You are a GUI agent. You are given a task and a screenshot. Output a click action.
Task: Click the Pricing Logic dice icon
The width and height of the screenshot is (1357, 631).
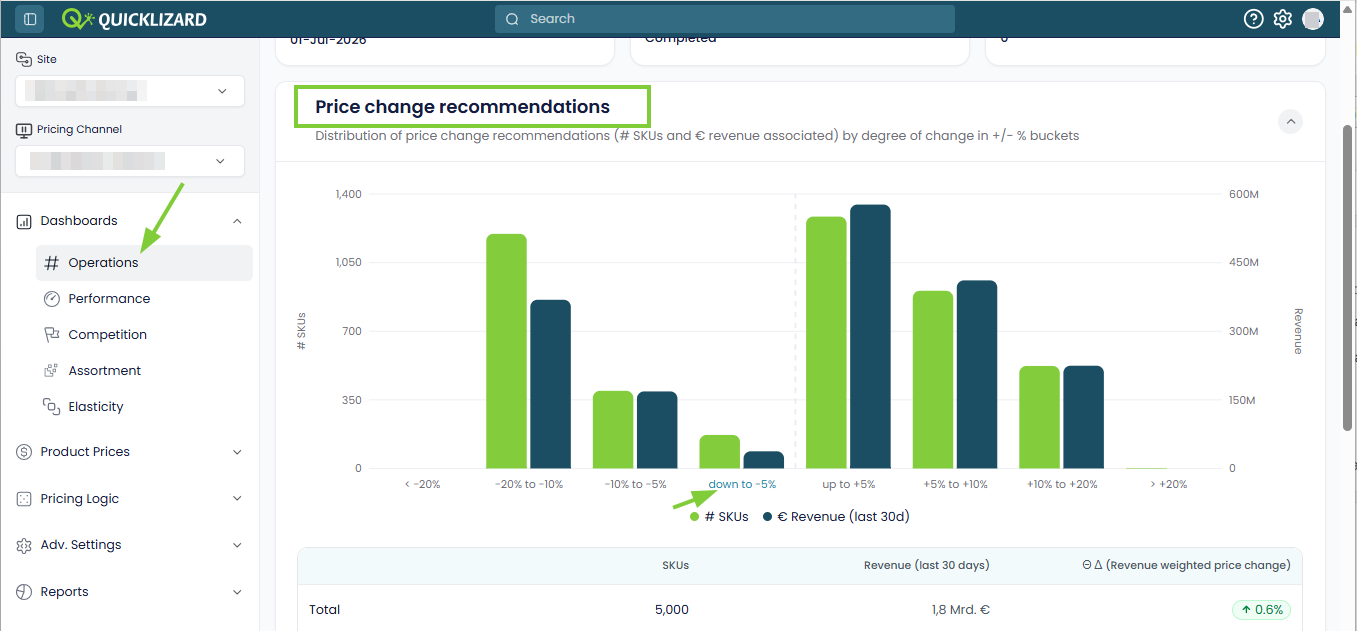(24, 499)
